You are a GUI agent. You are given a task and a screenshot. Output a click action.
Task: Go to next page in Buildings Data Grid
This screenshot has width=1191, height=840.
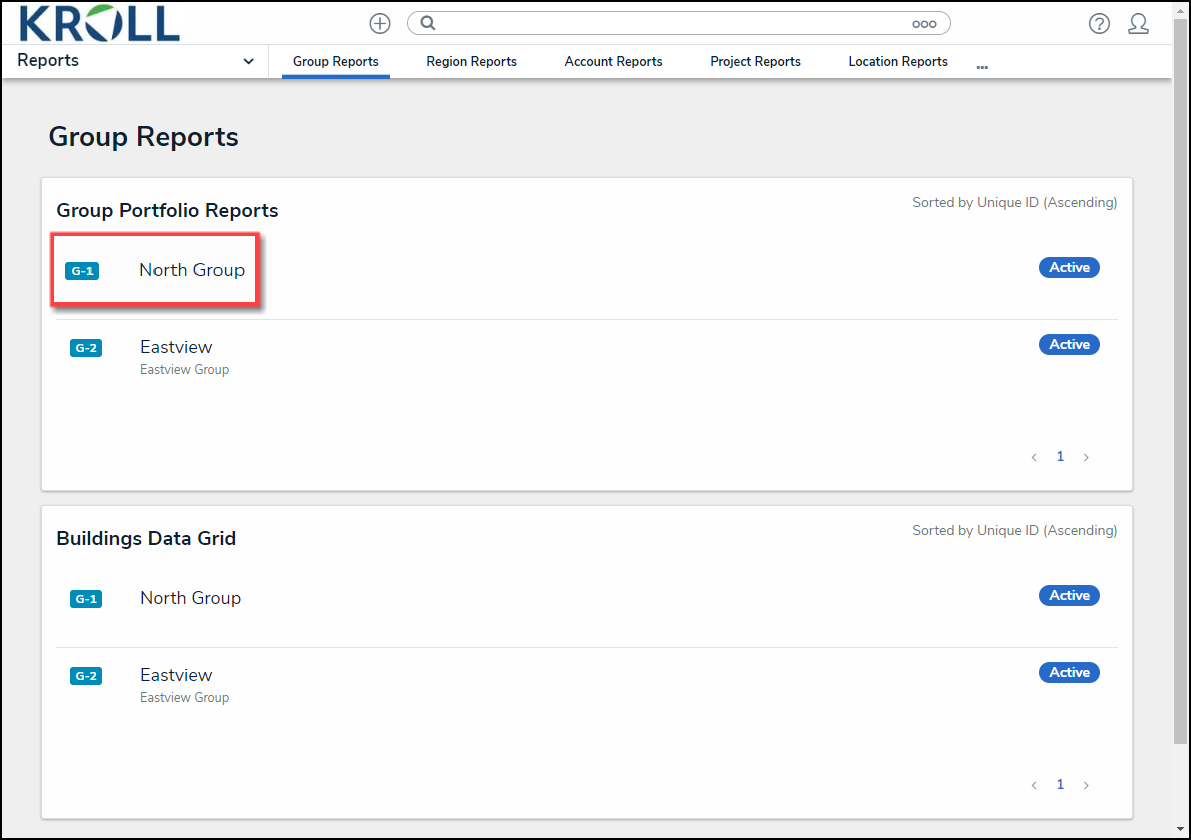pyautogui.click(x=1086, y=785)
